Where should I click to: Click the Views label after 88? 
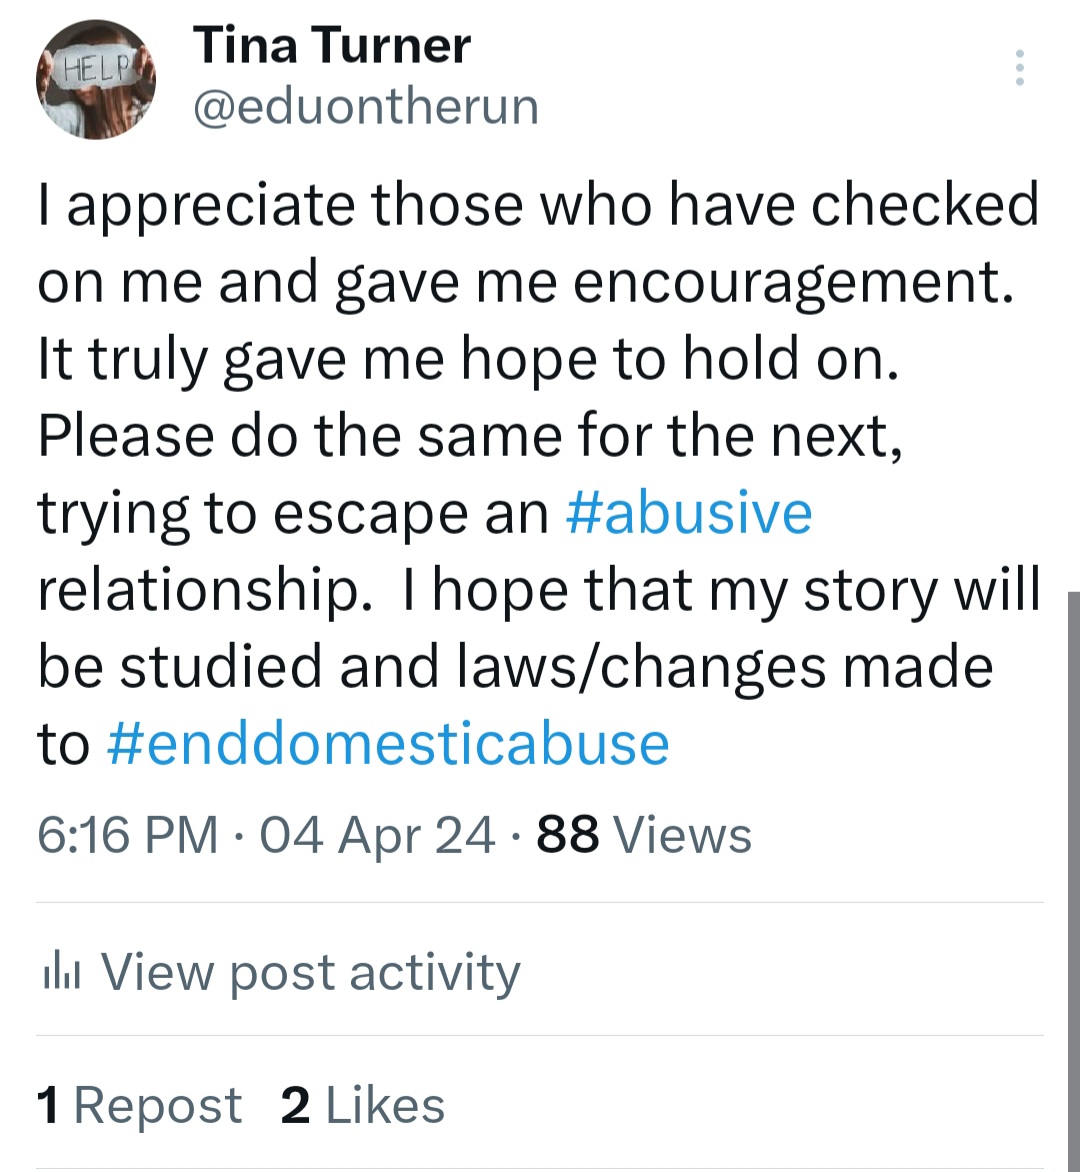(682, 835)
